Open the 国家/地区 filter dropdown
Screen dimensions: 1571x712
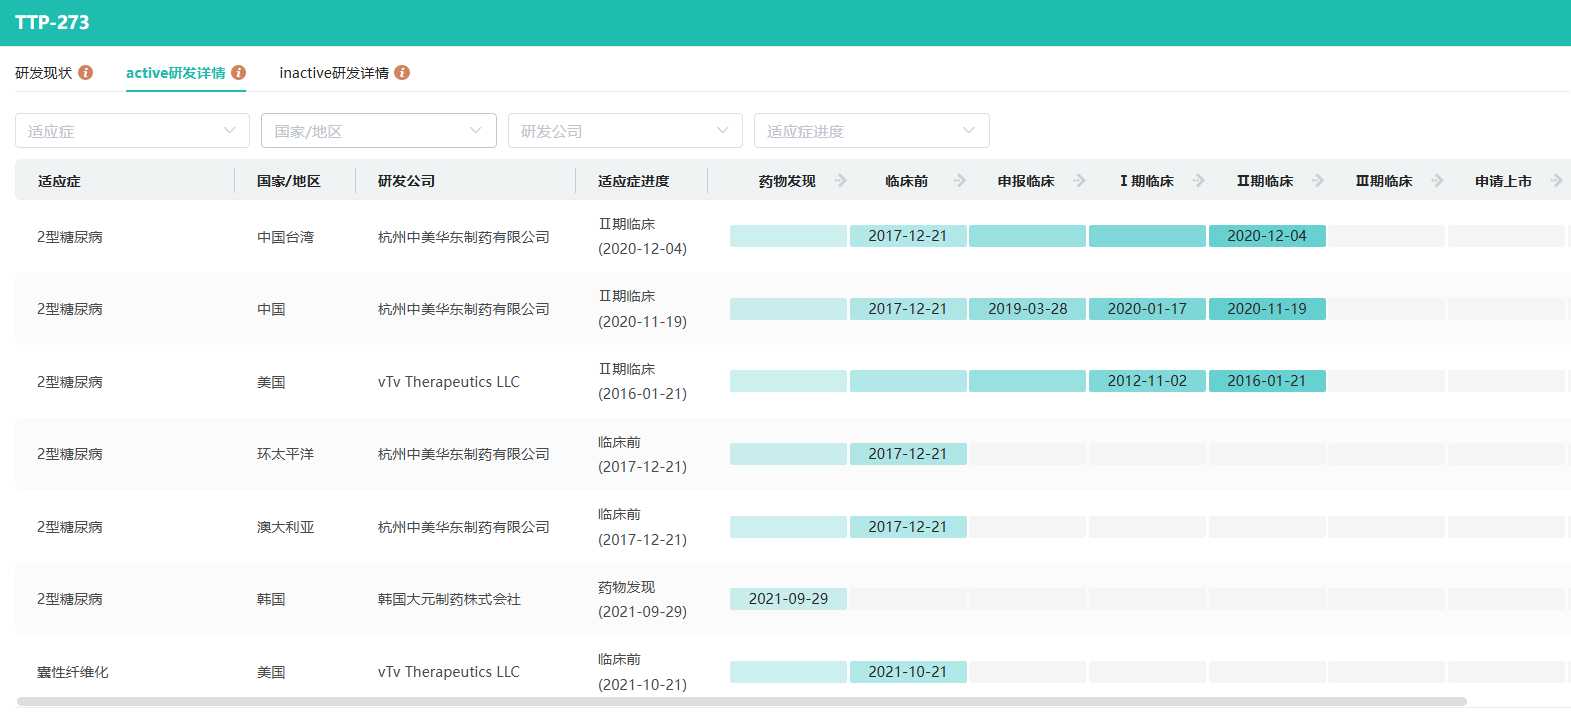coord(378,131)
